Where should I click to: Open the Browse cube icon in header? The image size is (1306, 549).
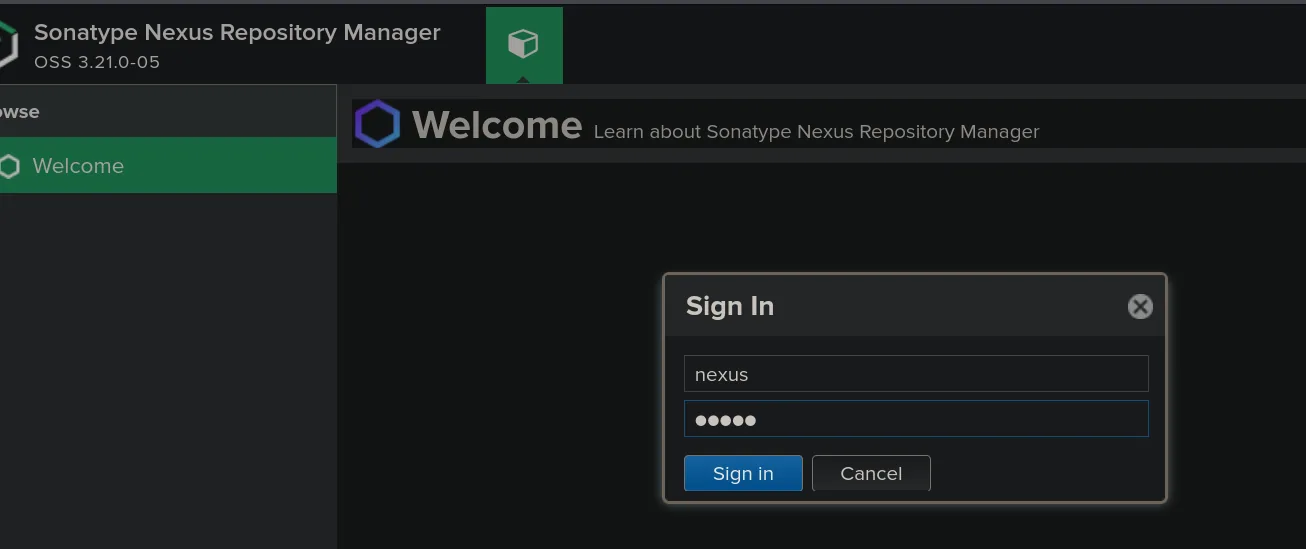point(524,44)
